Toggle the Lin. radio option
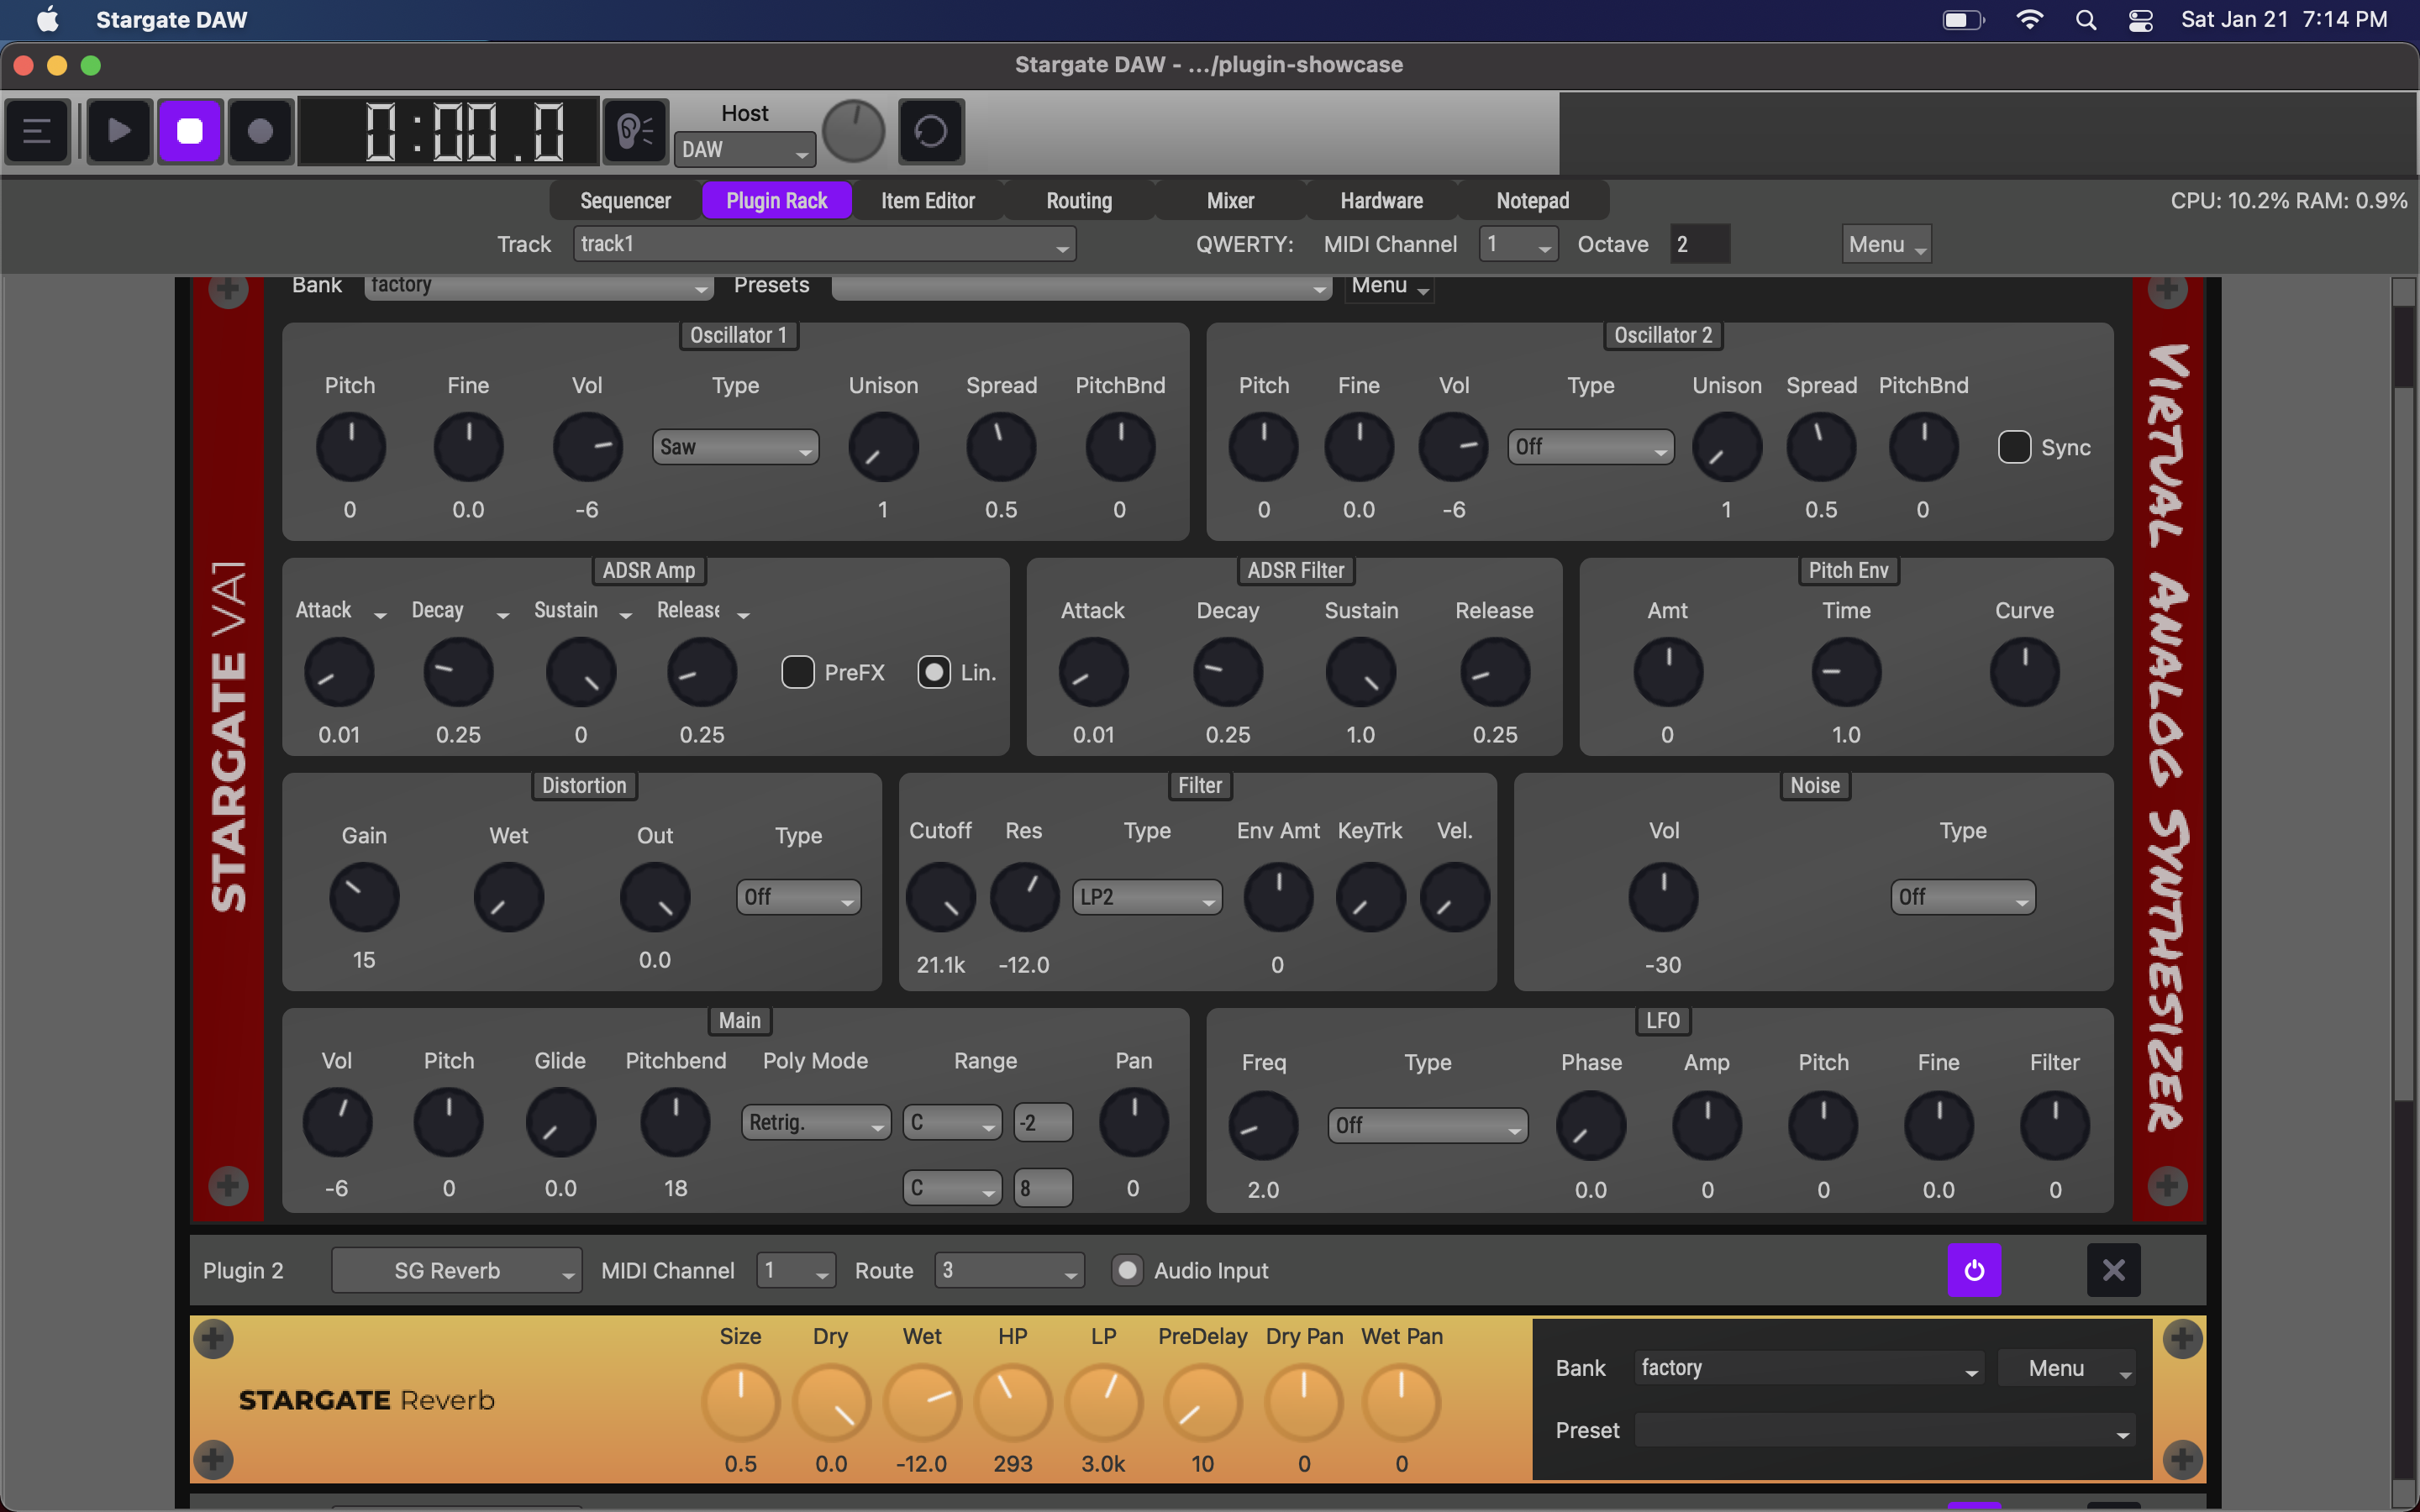This screenshot has width=2420, height=1512. point(934,672)
